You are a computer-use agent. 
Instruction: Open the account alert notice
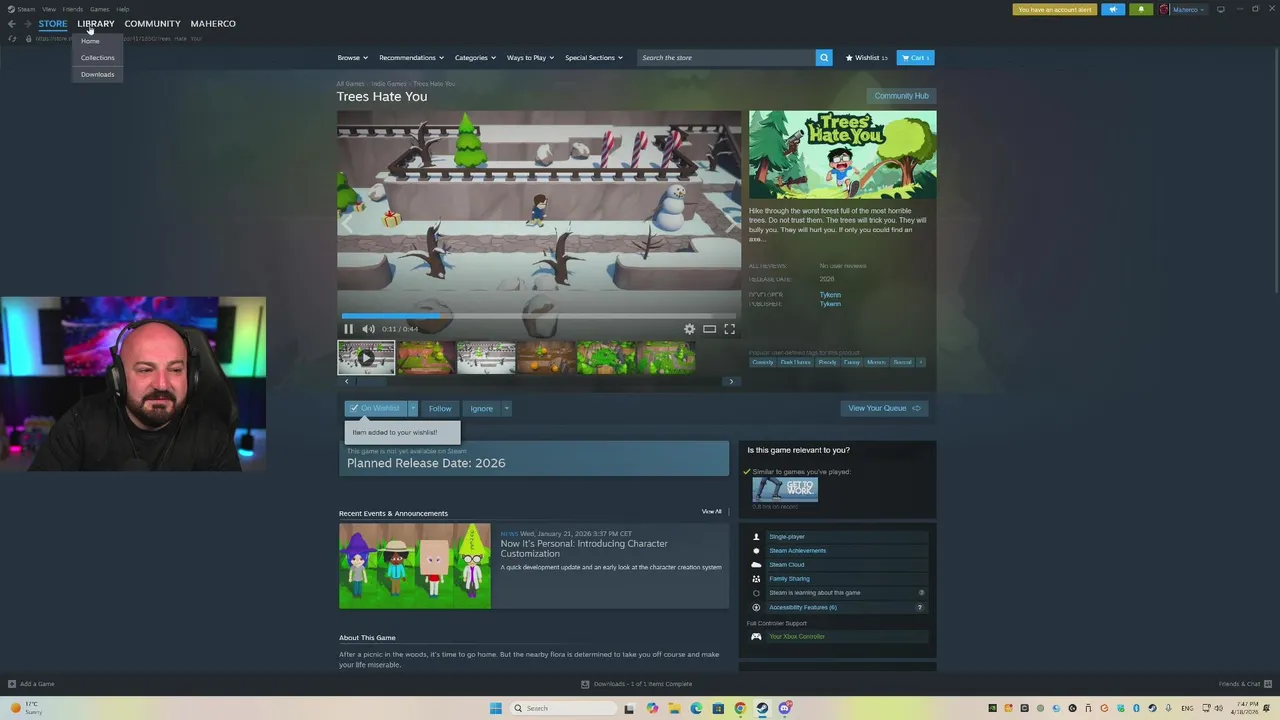click(x=1055, y=9)
